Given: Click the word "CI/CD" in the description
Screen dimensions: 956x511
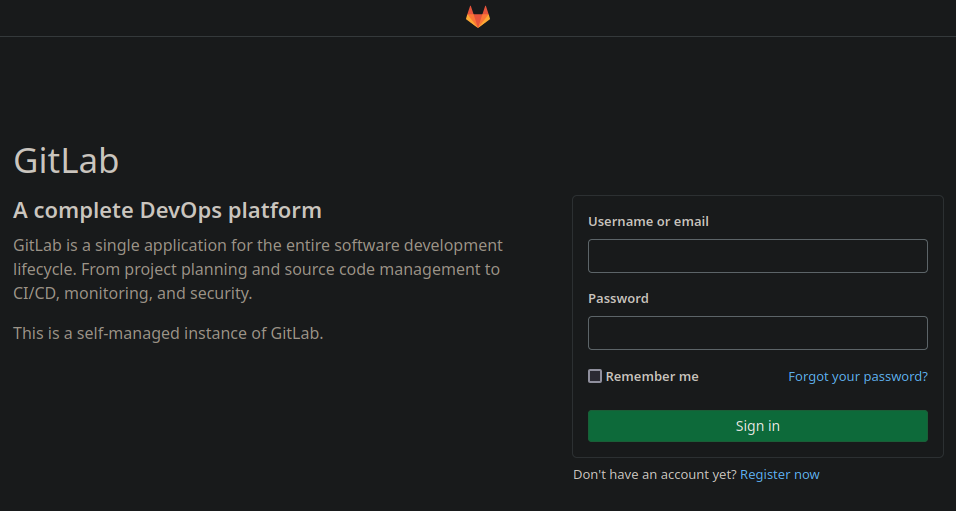Looking at the screenshot, I should [34, 294].
